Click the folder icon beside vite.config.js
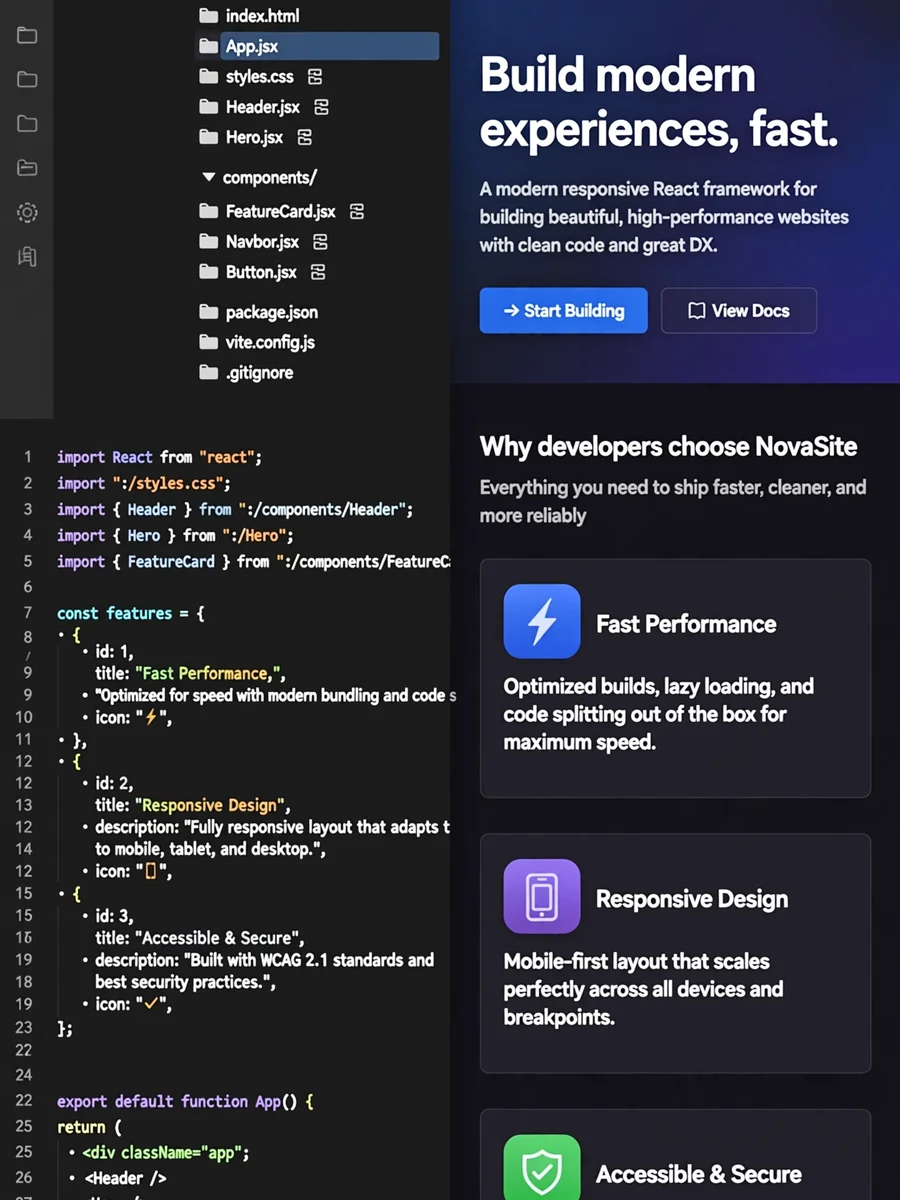 point(208,342)
